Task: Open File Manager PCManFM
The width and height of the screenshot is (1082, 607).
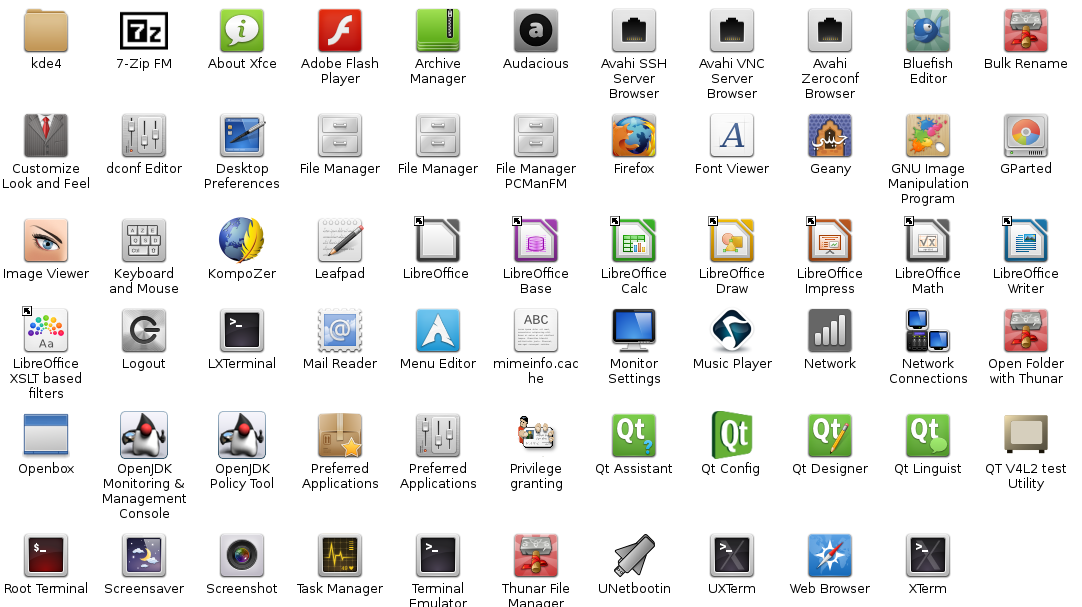Action: coord(535,136)
